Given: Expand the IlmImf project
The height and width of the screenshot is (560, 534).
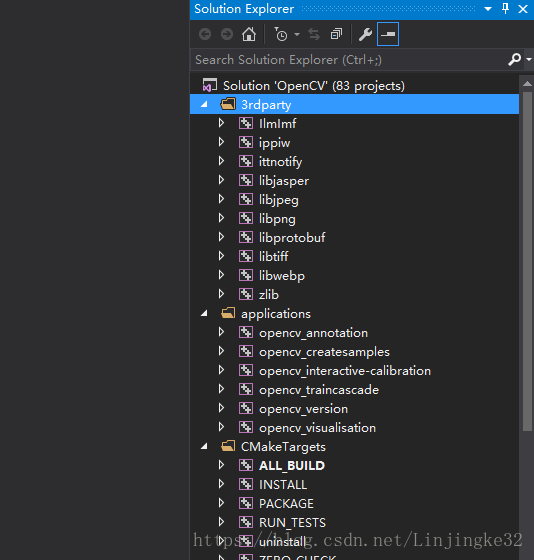Looking at the screenshot, I should (221, 123).
